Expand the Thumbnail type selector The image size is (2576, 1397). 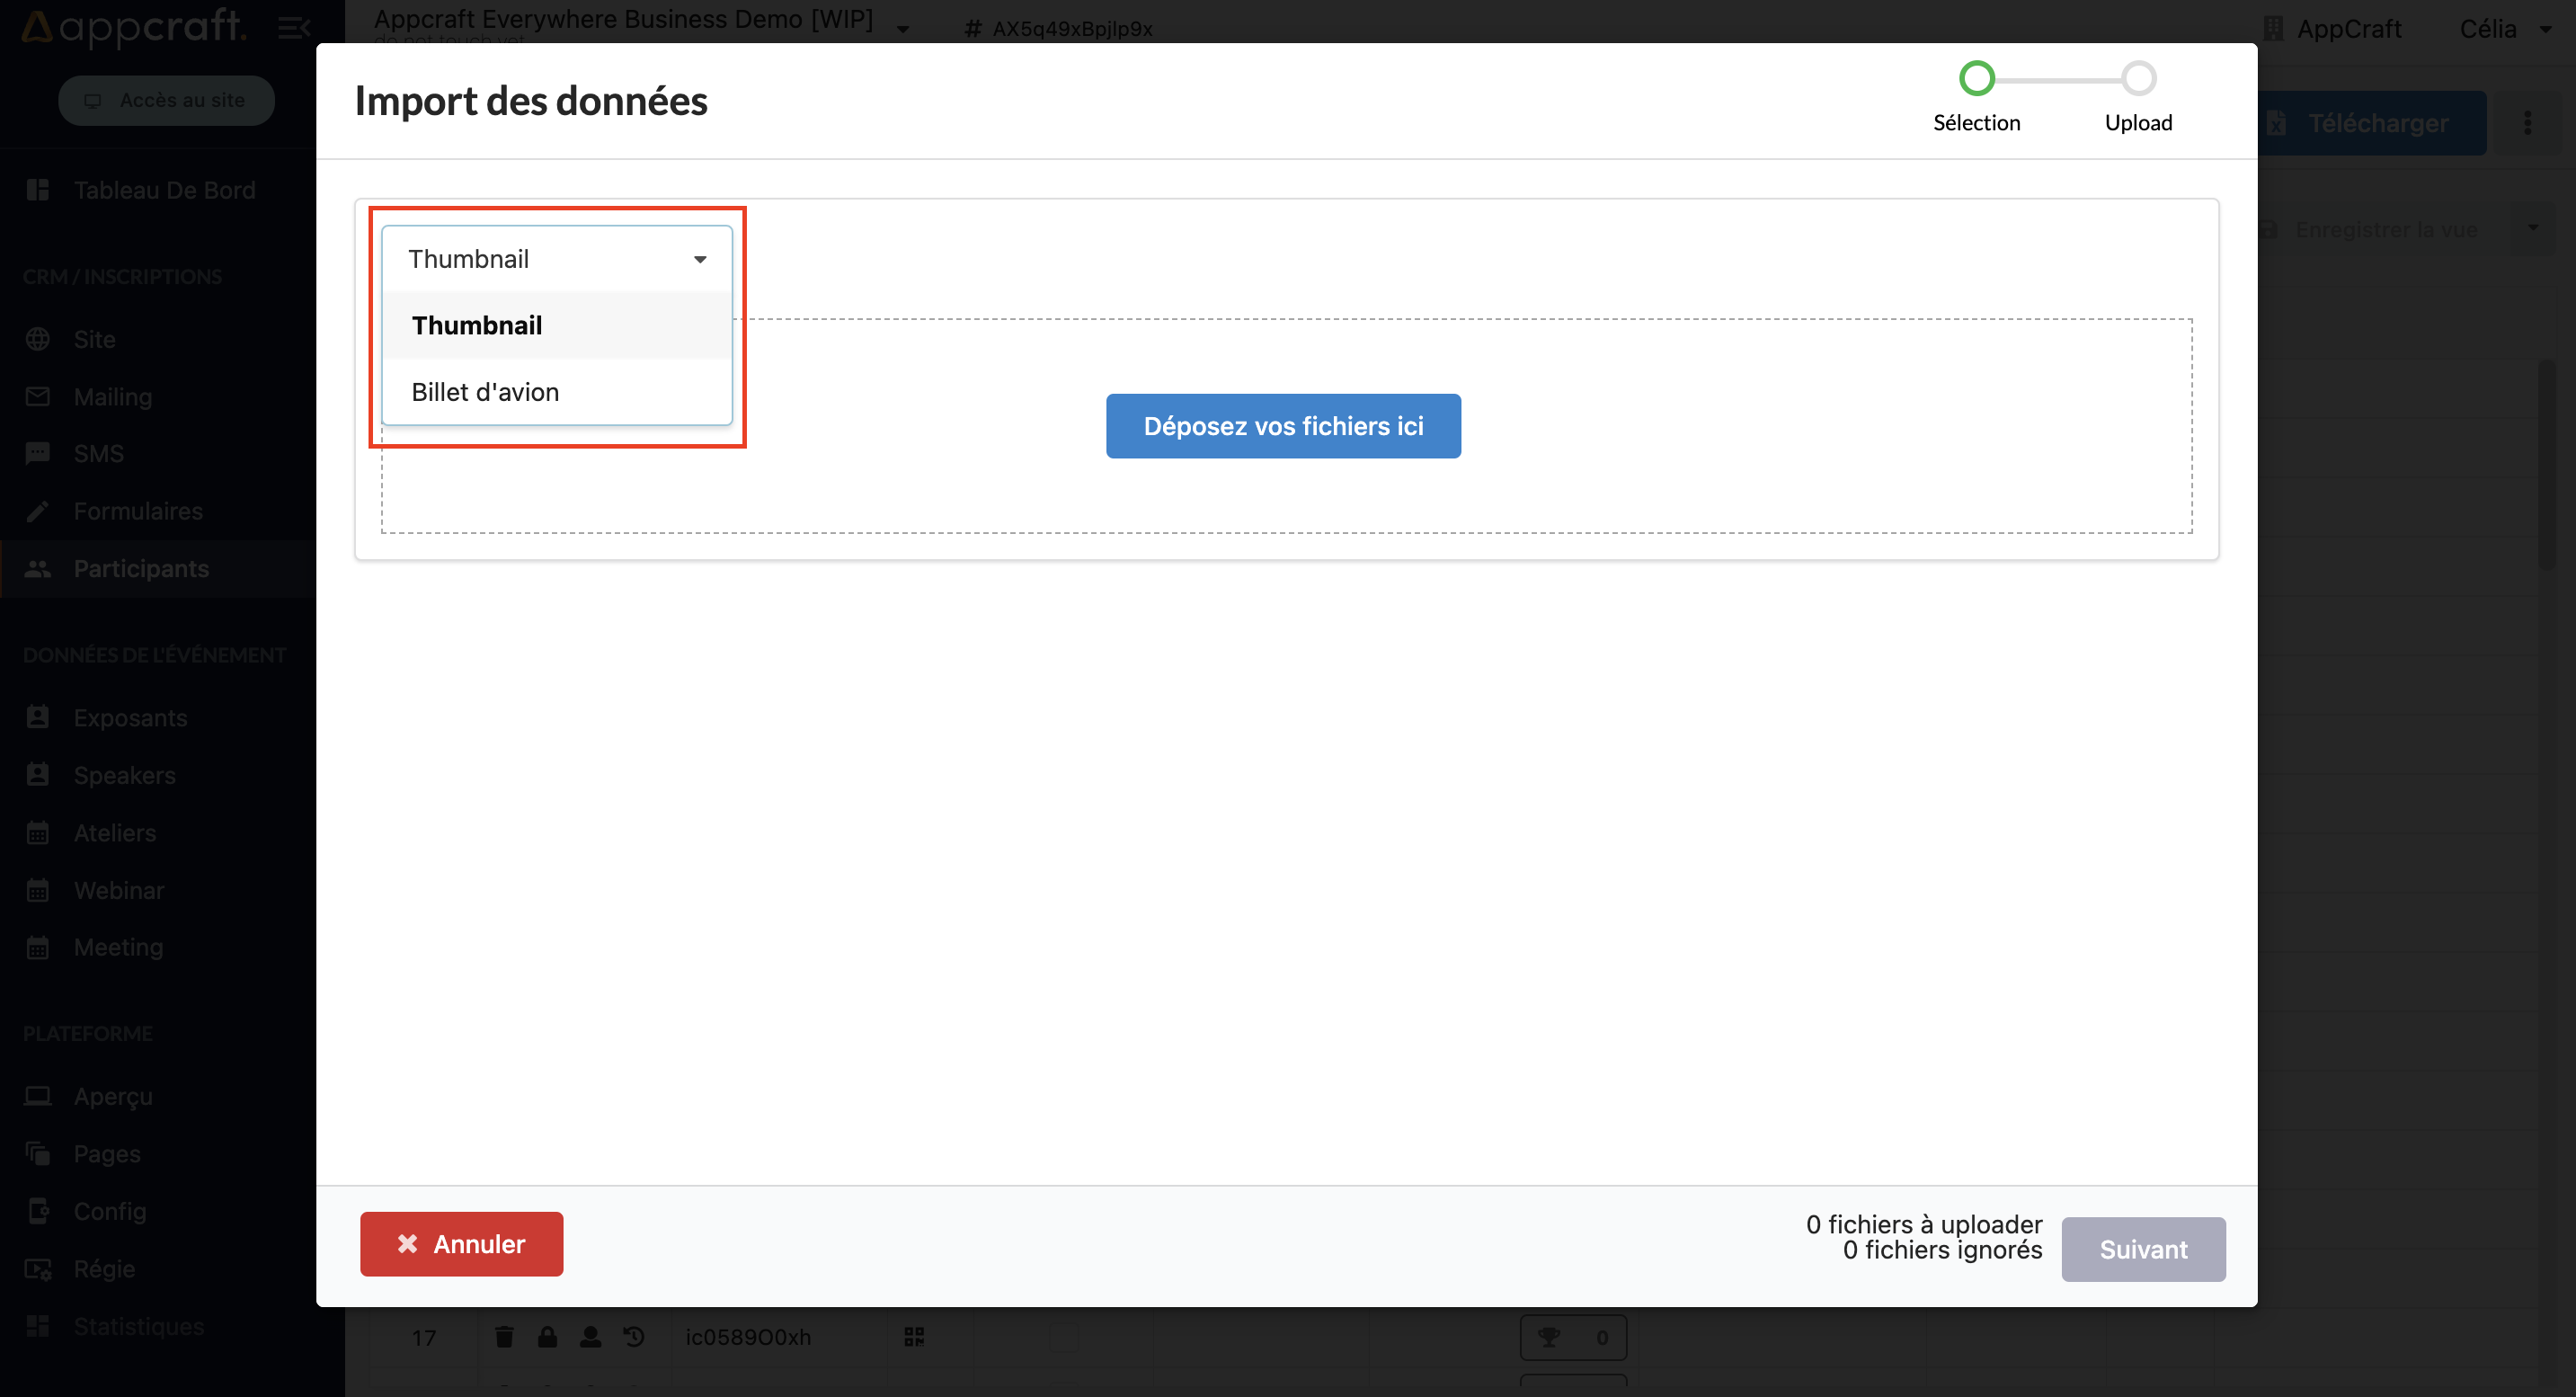click(554, 258)
